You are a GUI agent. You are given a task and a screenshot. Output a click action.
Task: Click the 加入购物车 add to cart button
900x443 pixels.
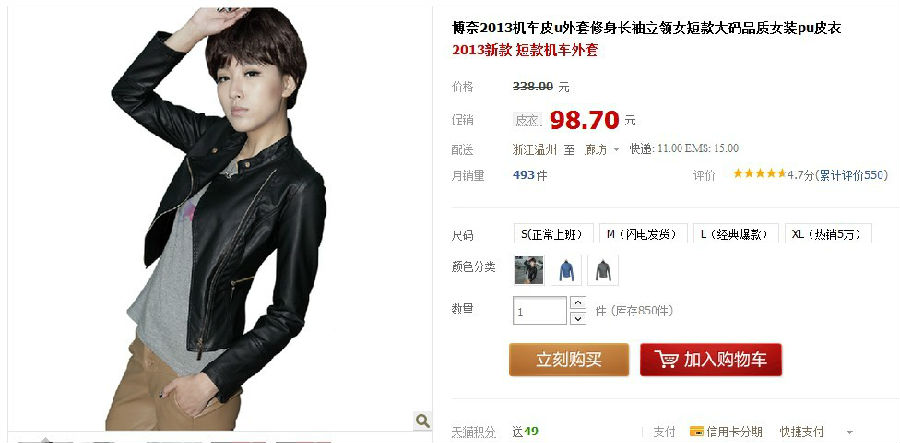pos(711,360)
